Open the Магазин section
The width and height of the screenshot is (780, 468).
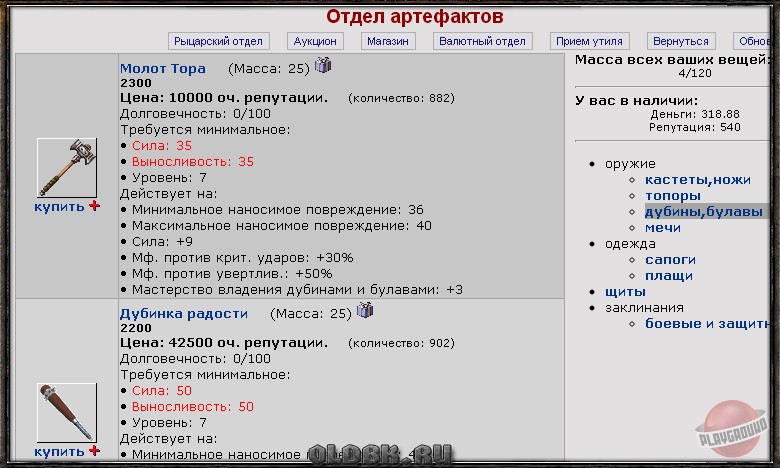[x=388, y=41]
